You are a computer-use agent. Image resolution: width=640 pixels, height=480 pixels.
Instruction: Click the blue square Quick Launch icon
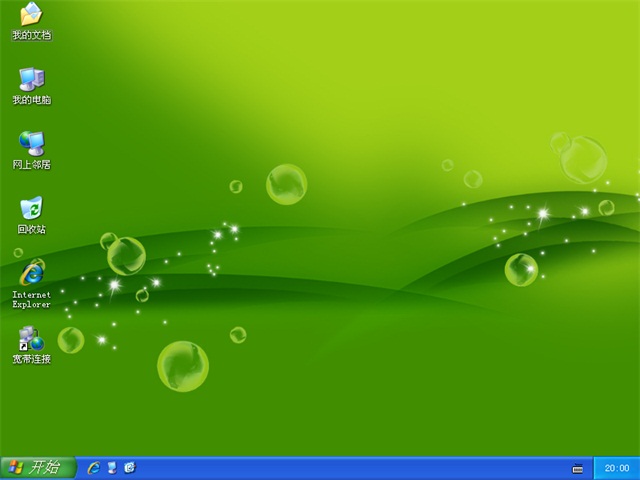coord(129,467)
